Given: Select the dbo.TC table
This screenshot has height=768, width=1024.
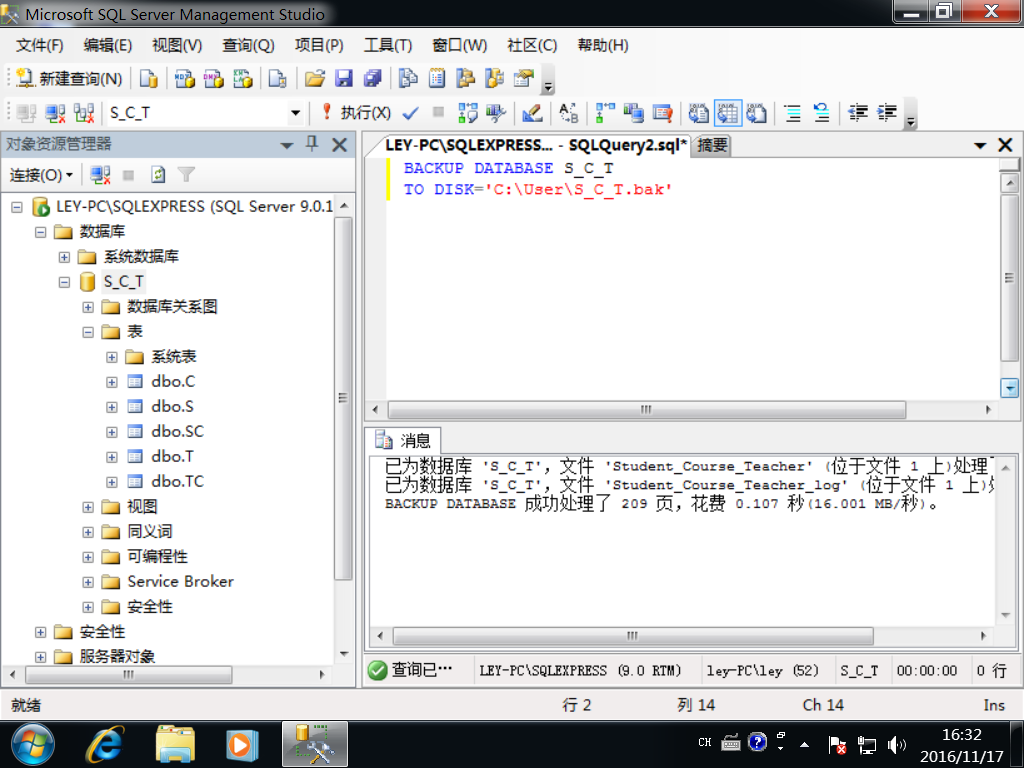Looking at the screenshot, I should point(178,481).
